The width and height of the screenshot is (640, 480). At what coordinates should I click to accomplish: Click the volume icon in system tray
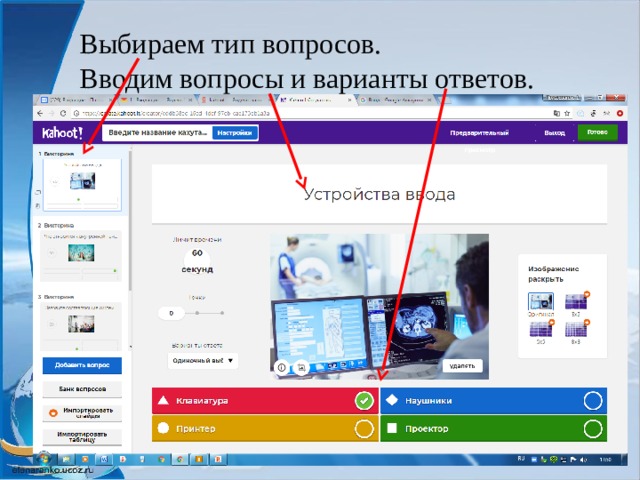[584, 460]
